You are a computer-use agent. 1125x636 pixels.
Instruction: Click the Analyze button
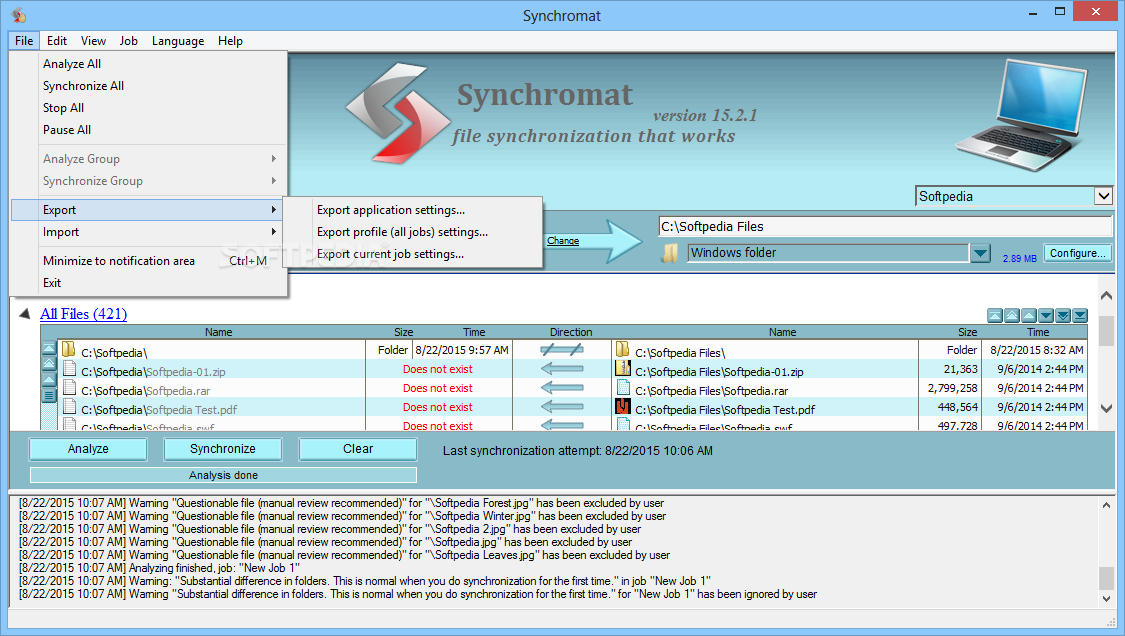point(88,449)
